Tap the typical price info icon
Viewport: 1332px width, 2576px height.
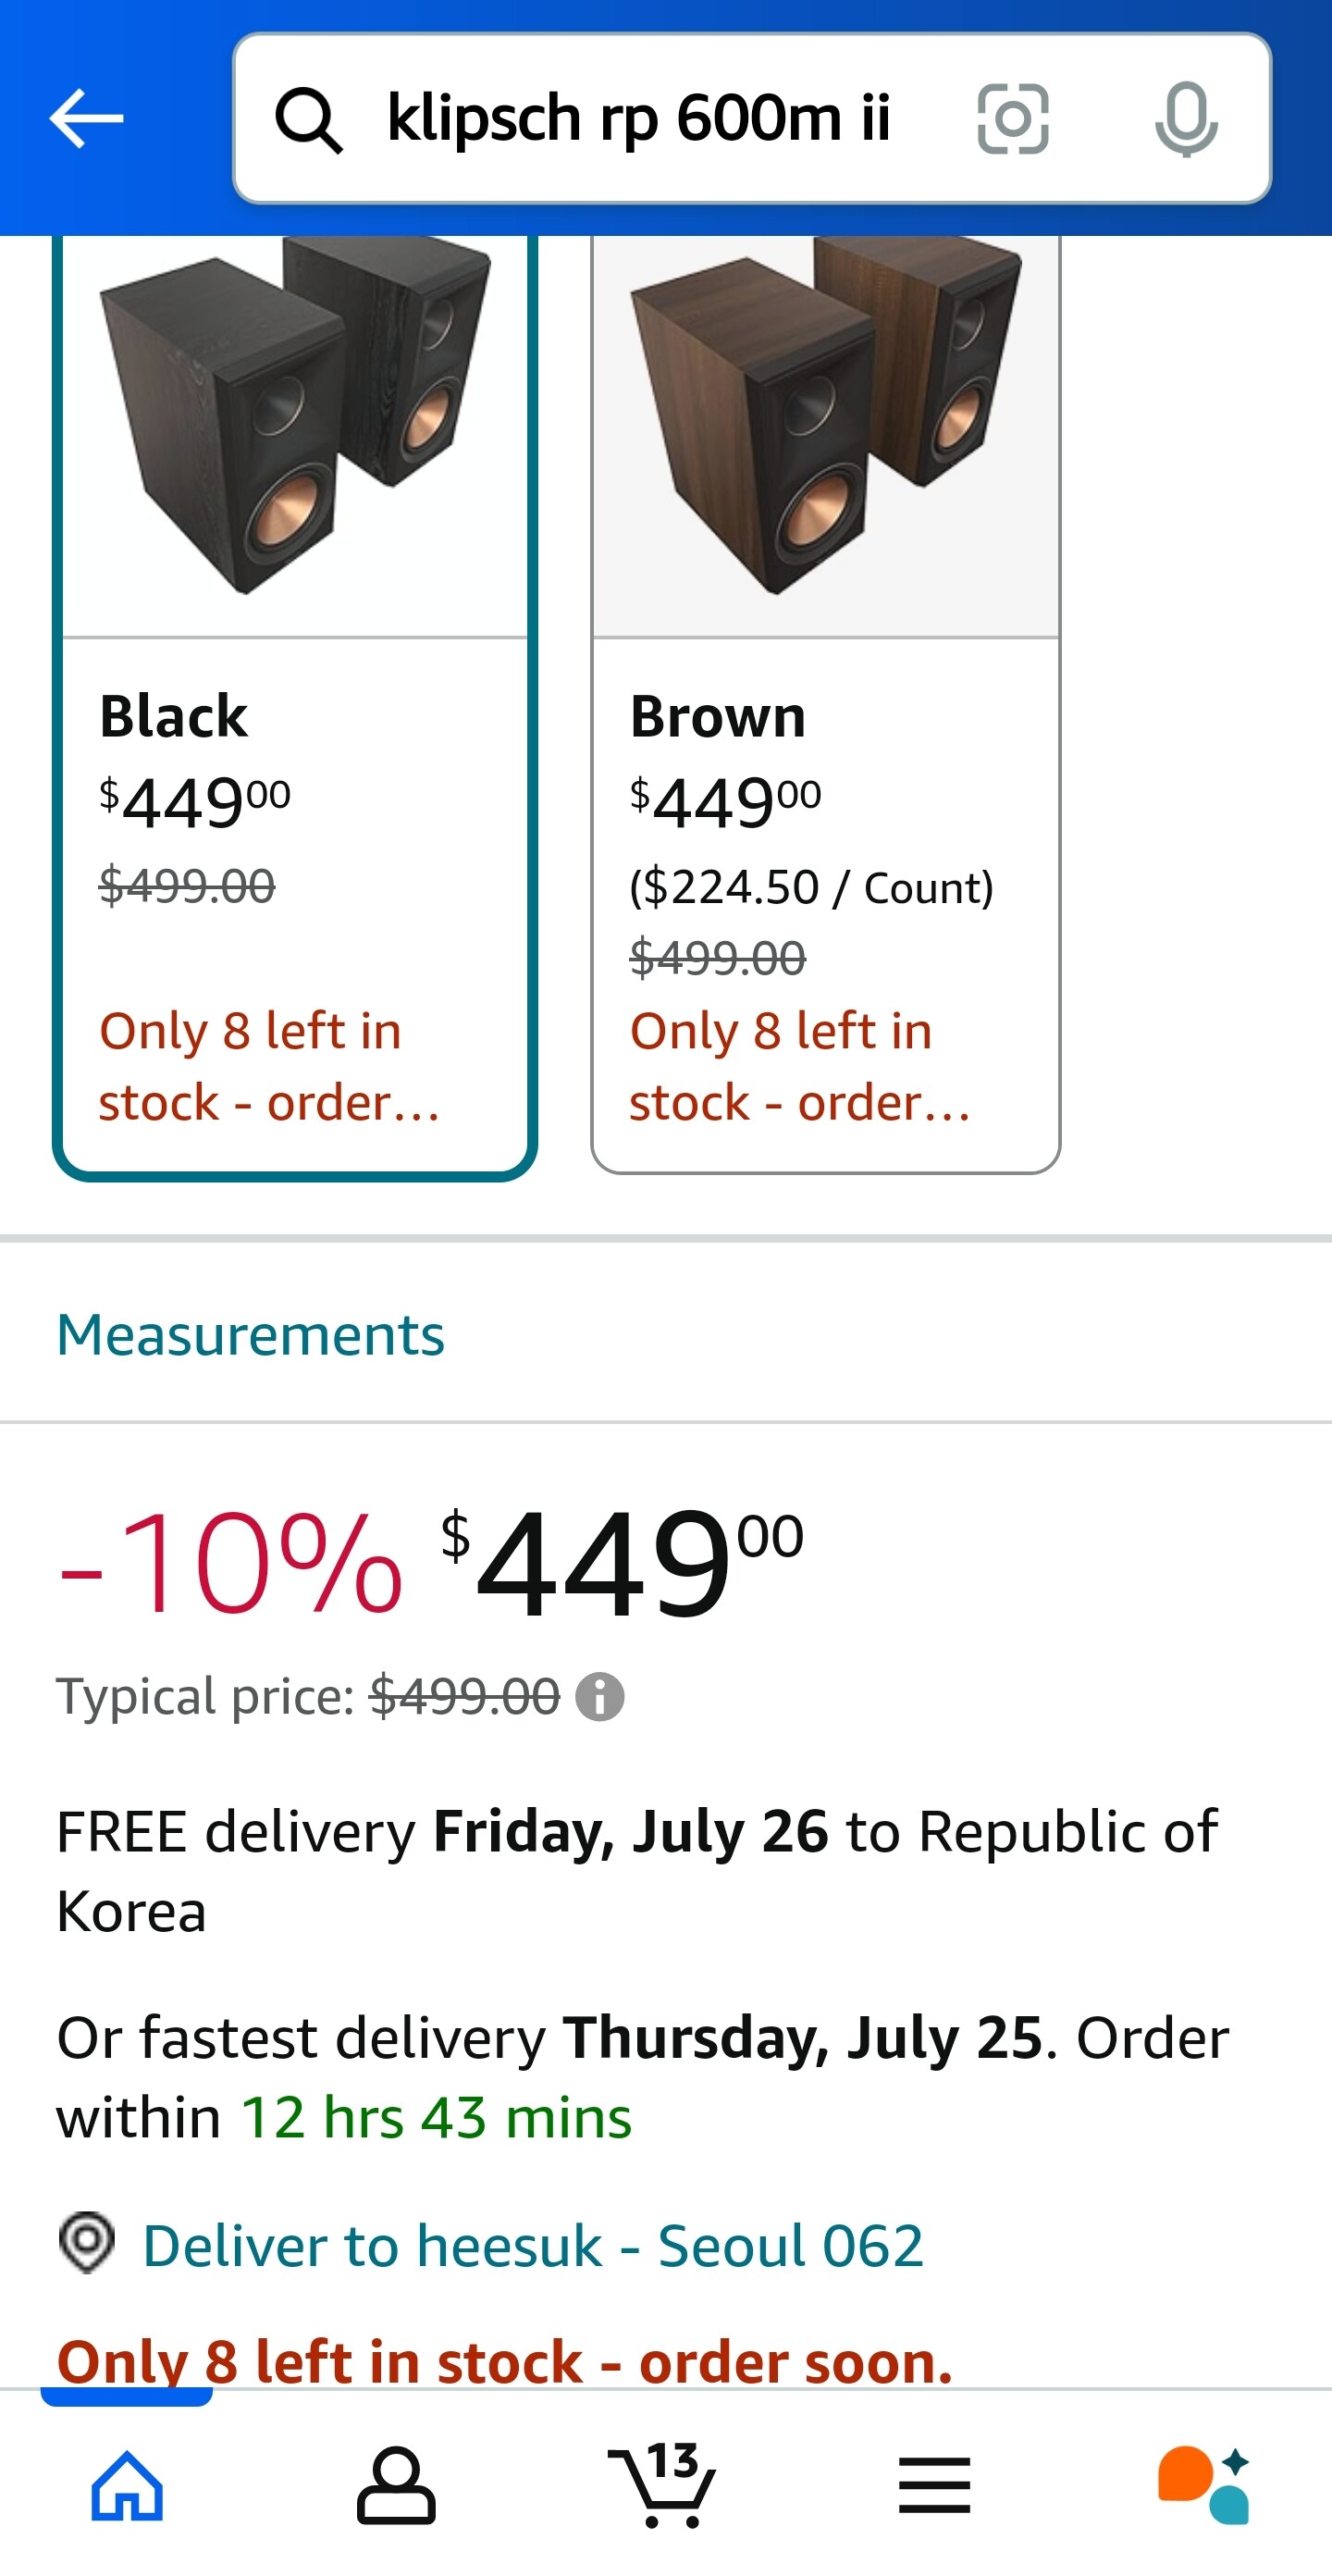[600, 1697]
